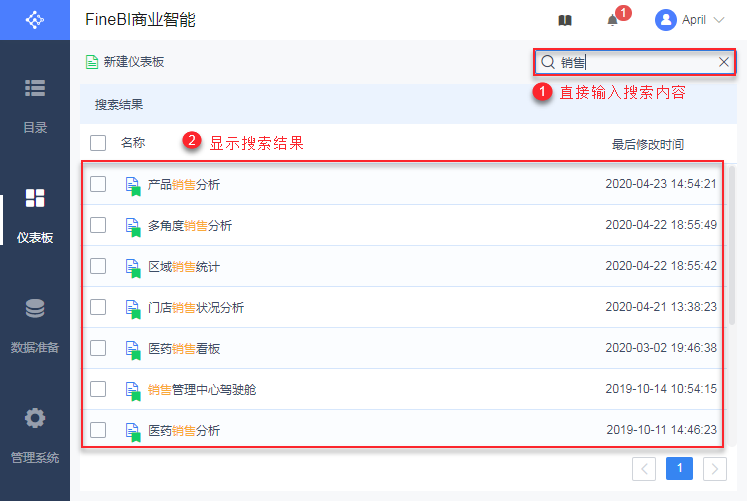Expand the April user dropdown arrow
The height and width of the screenshot is (501, 747).
click(x=720, y=20)
